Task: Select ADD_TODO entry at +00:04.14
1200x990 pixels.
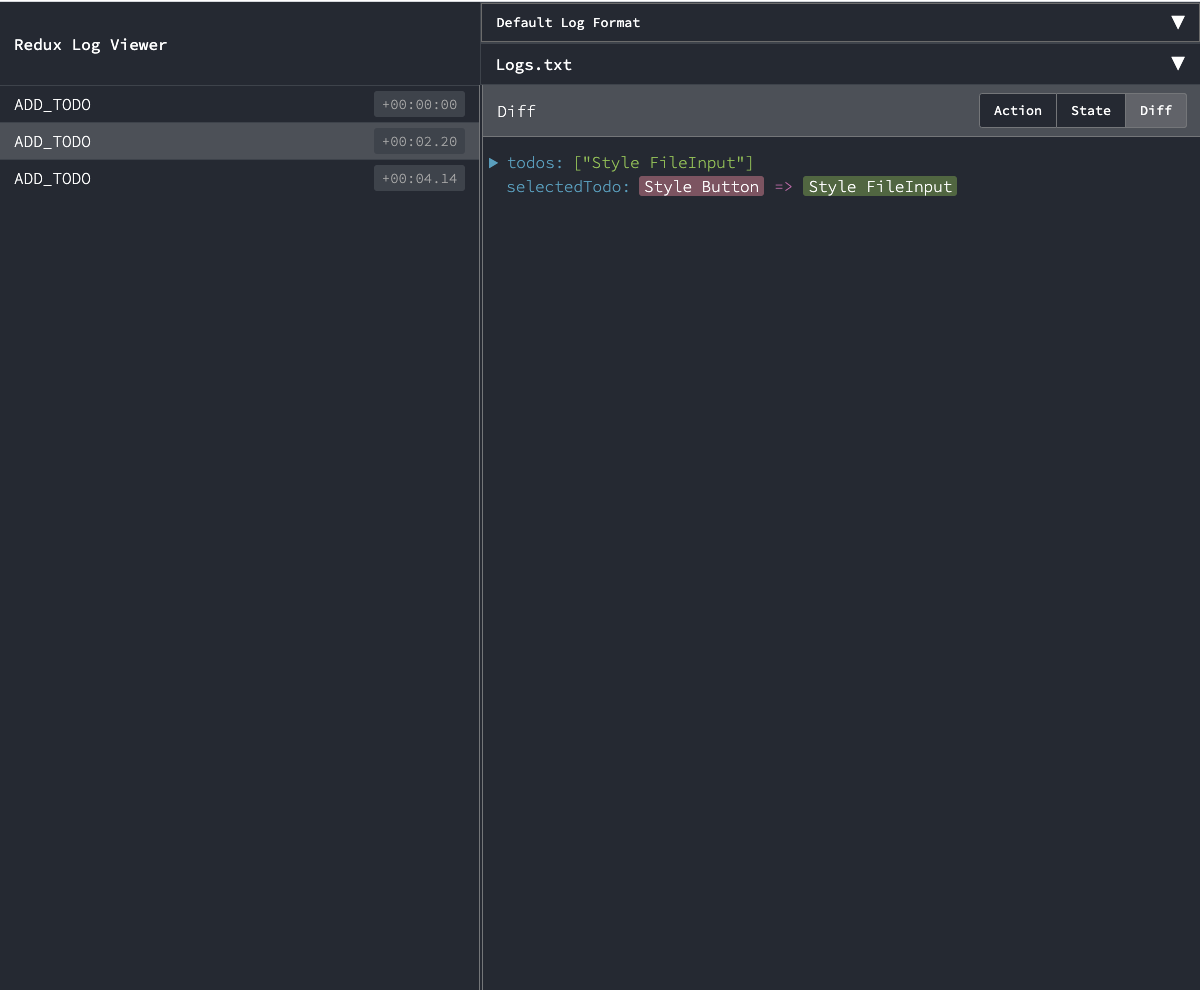Action: 240,178
